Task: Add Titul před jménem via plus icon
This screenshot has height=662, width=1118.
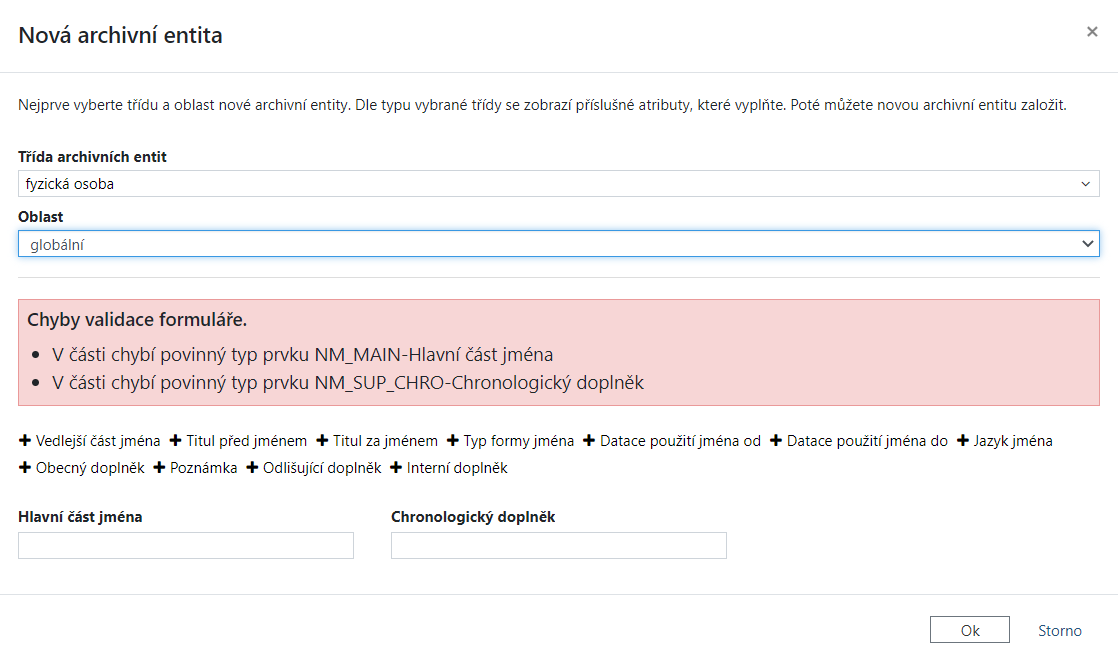Action: coord(176,441)
